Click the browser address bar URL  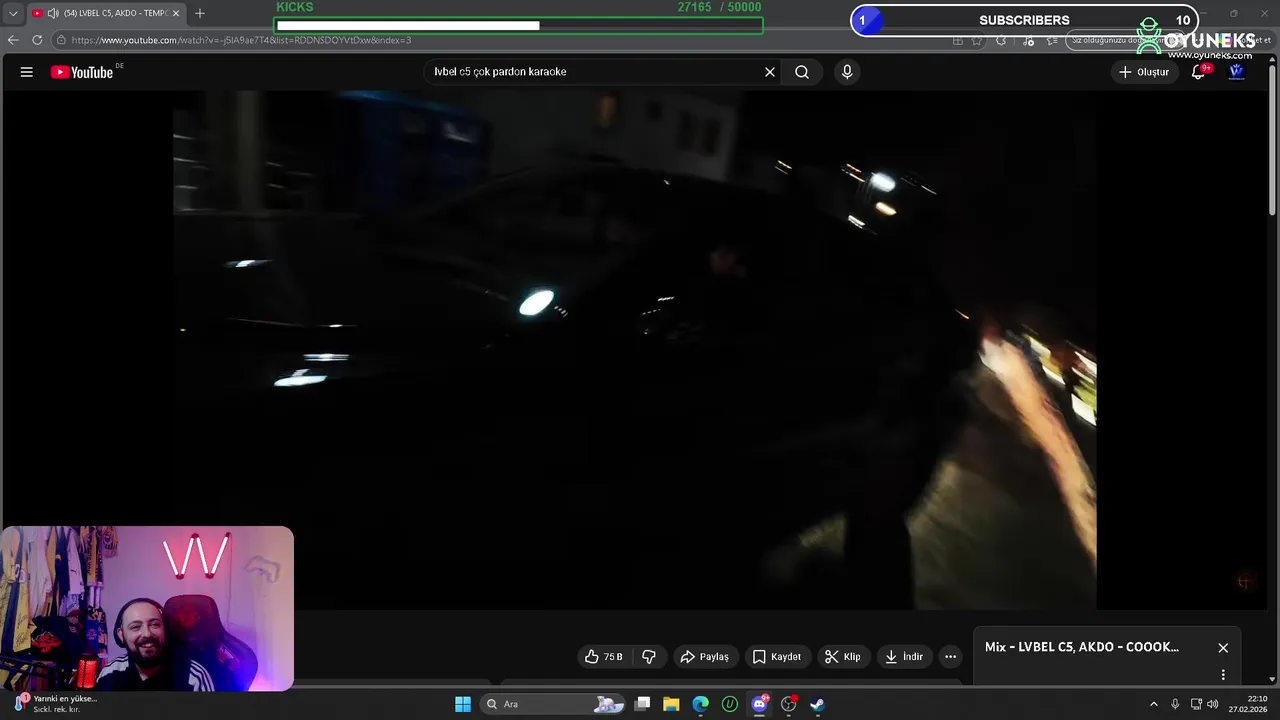241,40
